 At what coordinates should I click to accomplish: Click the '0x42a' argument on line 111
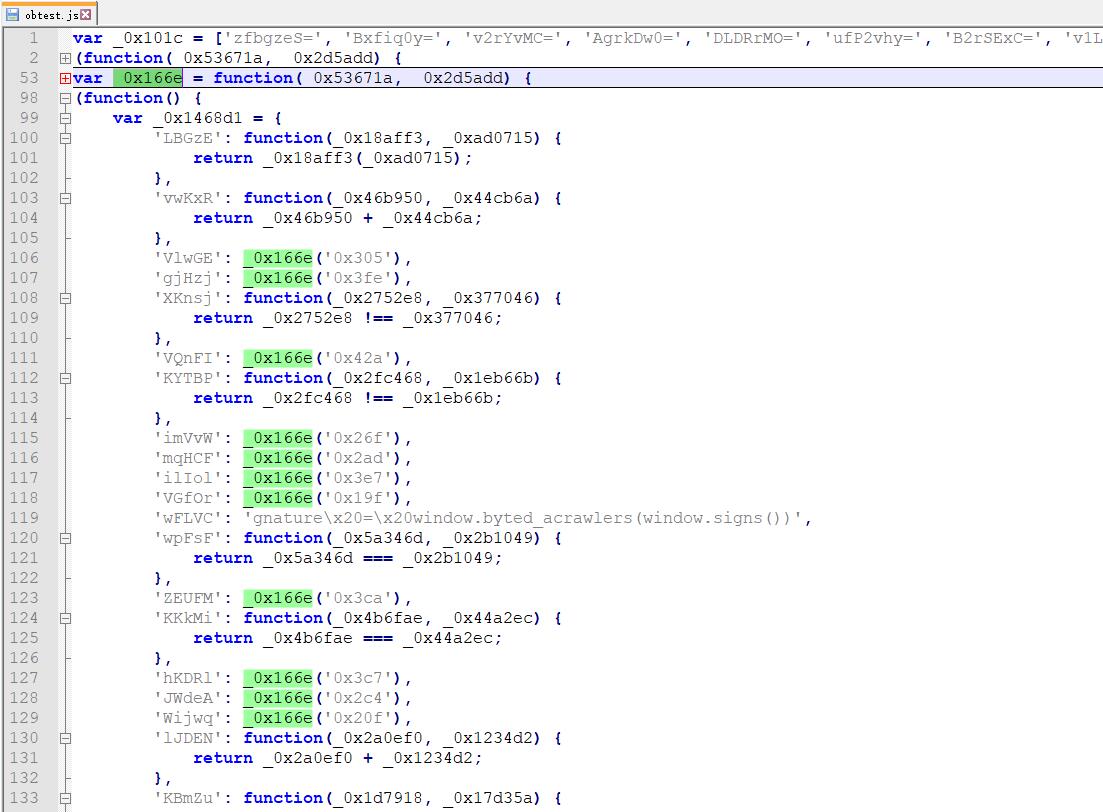(x=357, y=358)
